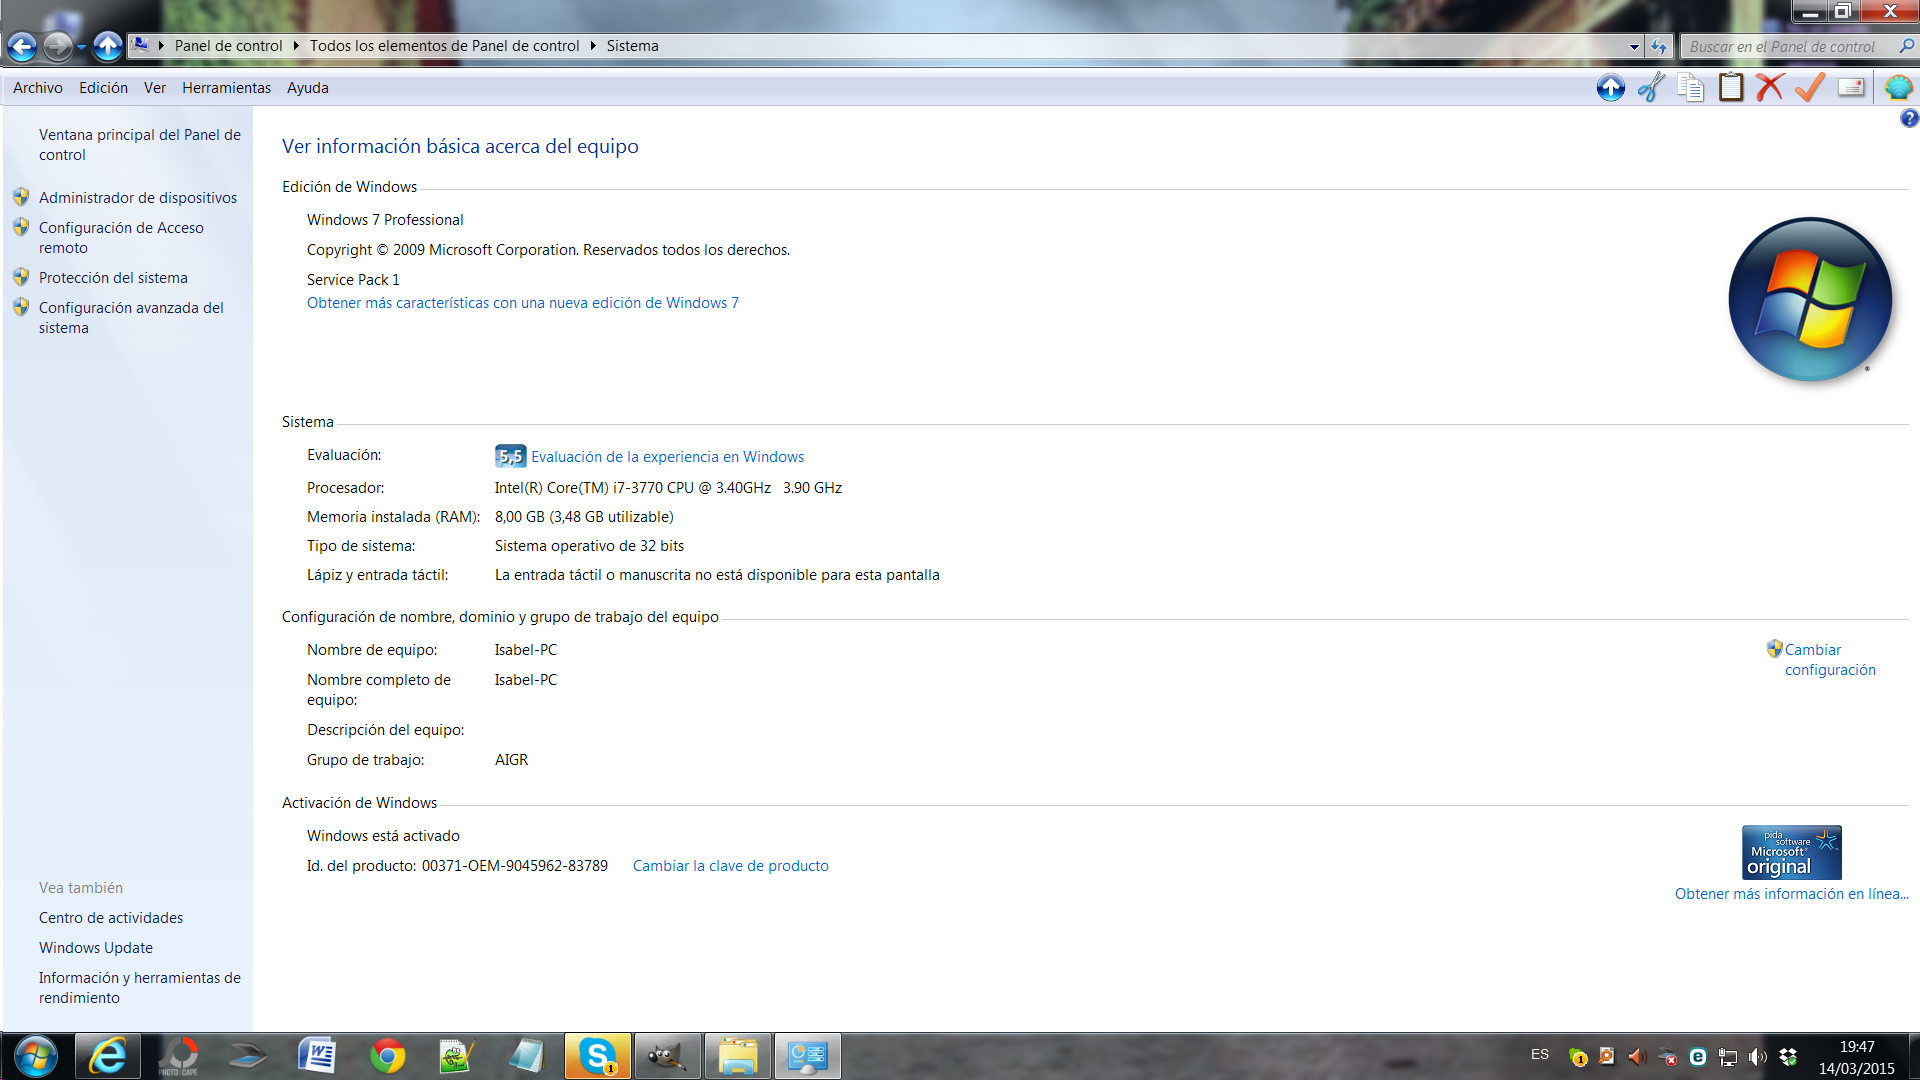Expand the arrow after Panel de control breadcrumb
This screenshot has height=1080, width=1920.
296,46
